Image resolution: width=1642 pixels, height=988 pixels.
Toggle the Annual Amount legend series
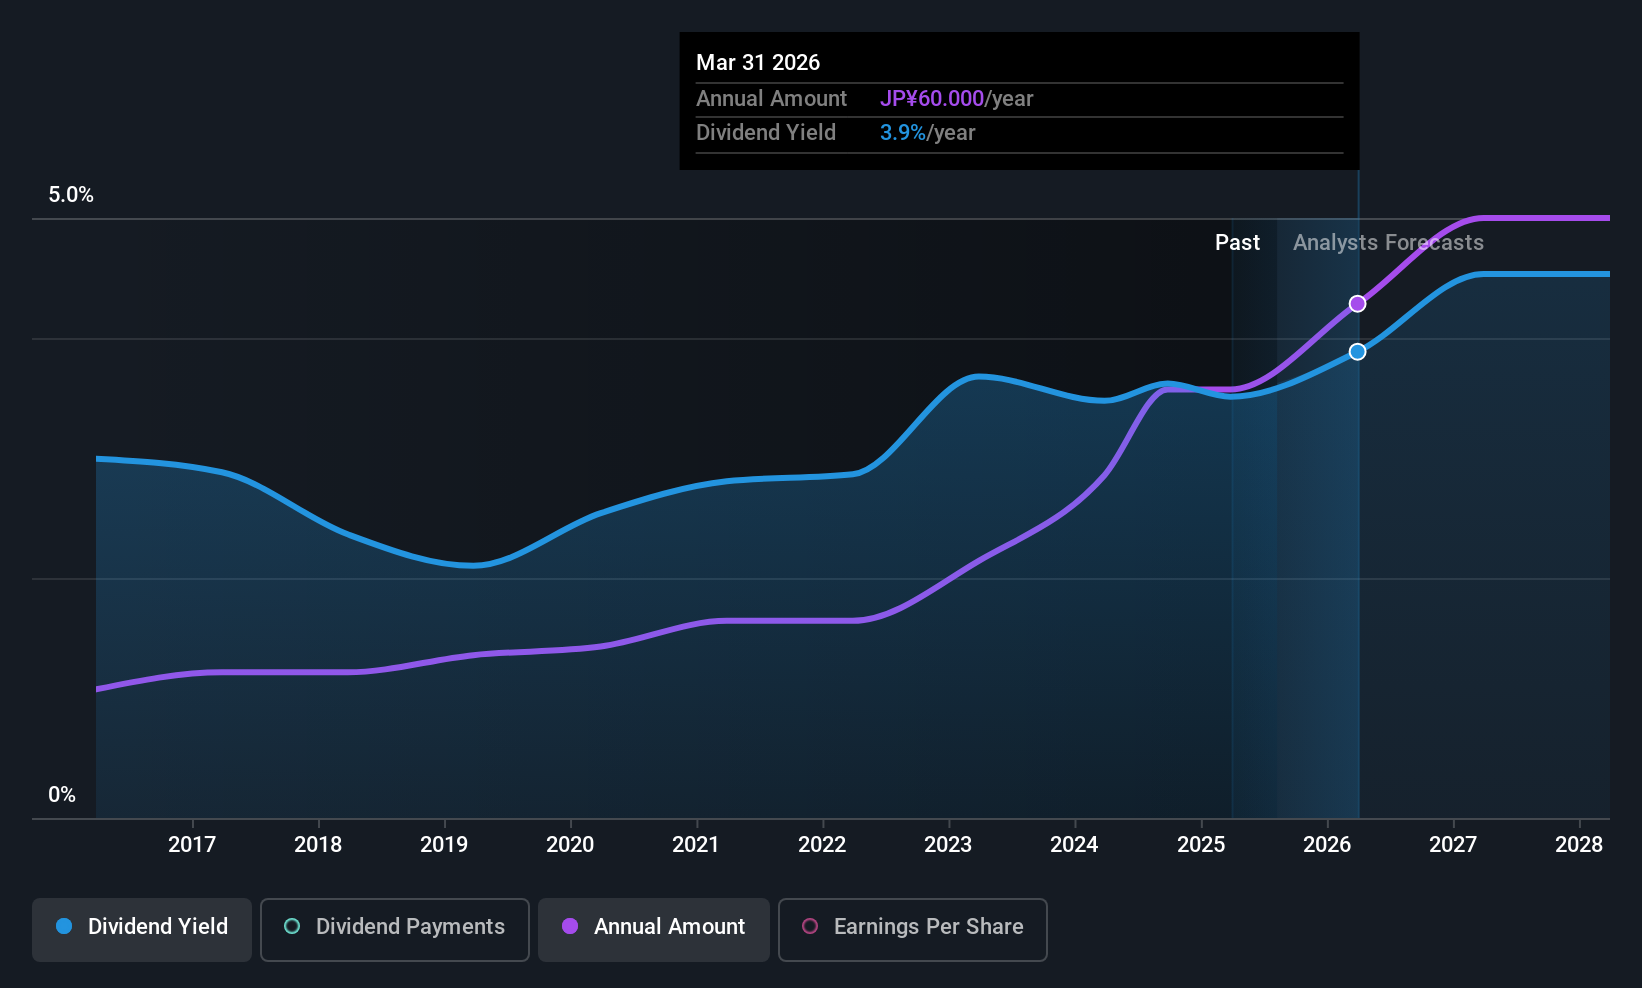click(x=654, y=927)
